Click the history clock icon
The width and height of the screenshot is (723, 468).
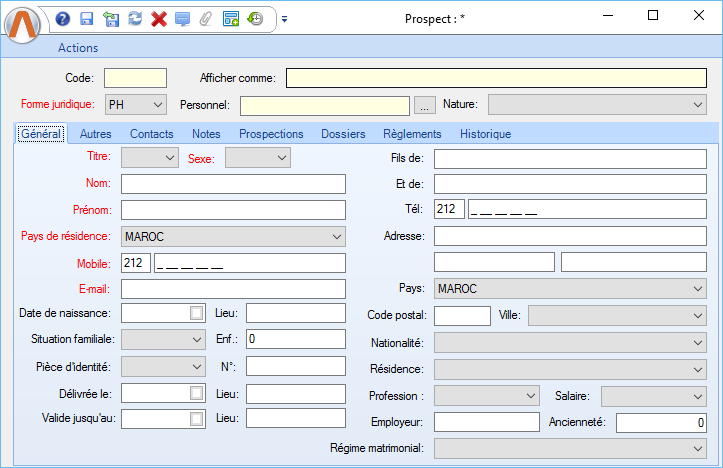[255, 19]
